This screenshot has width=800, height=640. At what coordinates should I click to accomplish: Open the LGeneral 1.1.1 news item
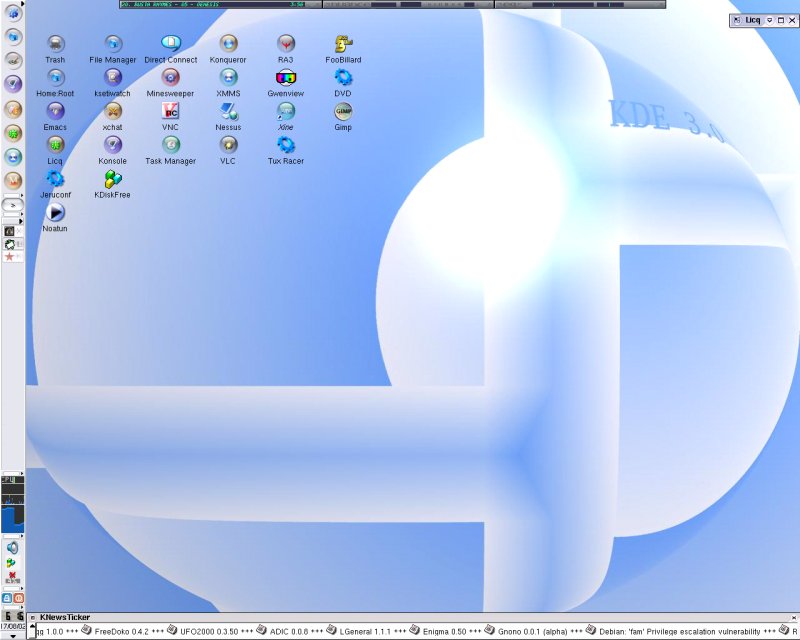coord(365,631)
